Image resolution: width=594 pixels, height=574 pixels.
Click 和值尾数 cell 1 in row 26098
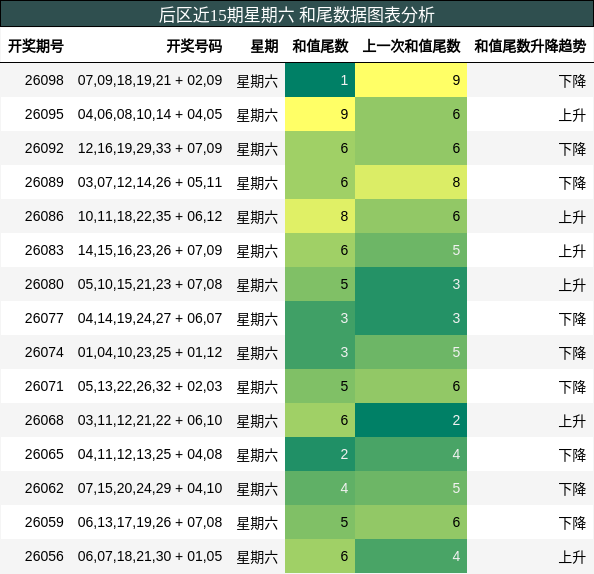coord(320,80)
